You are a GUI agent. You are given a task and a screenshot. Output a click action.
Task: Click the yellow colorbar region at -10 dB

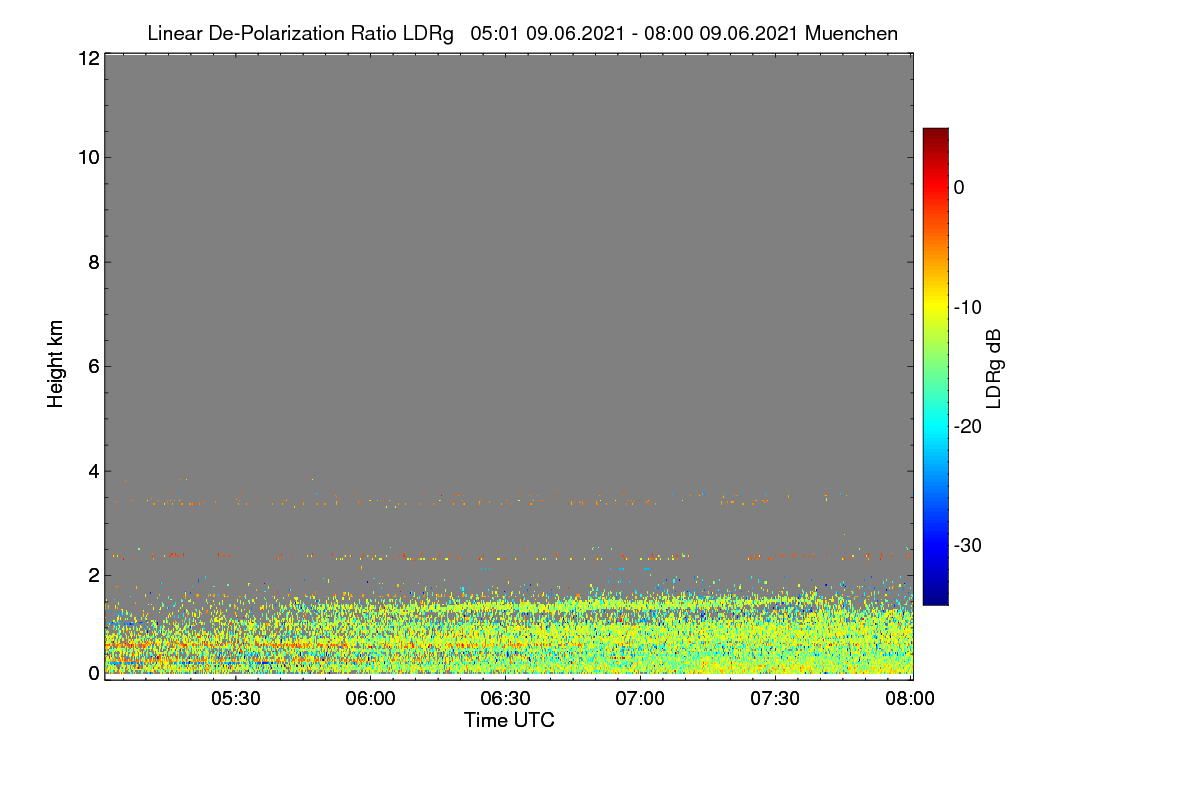coord(935,307)
